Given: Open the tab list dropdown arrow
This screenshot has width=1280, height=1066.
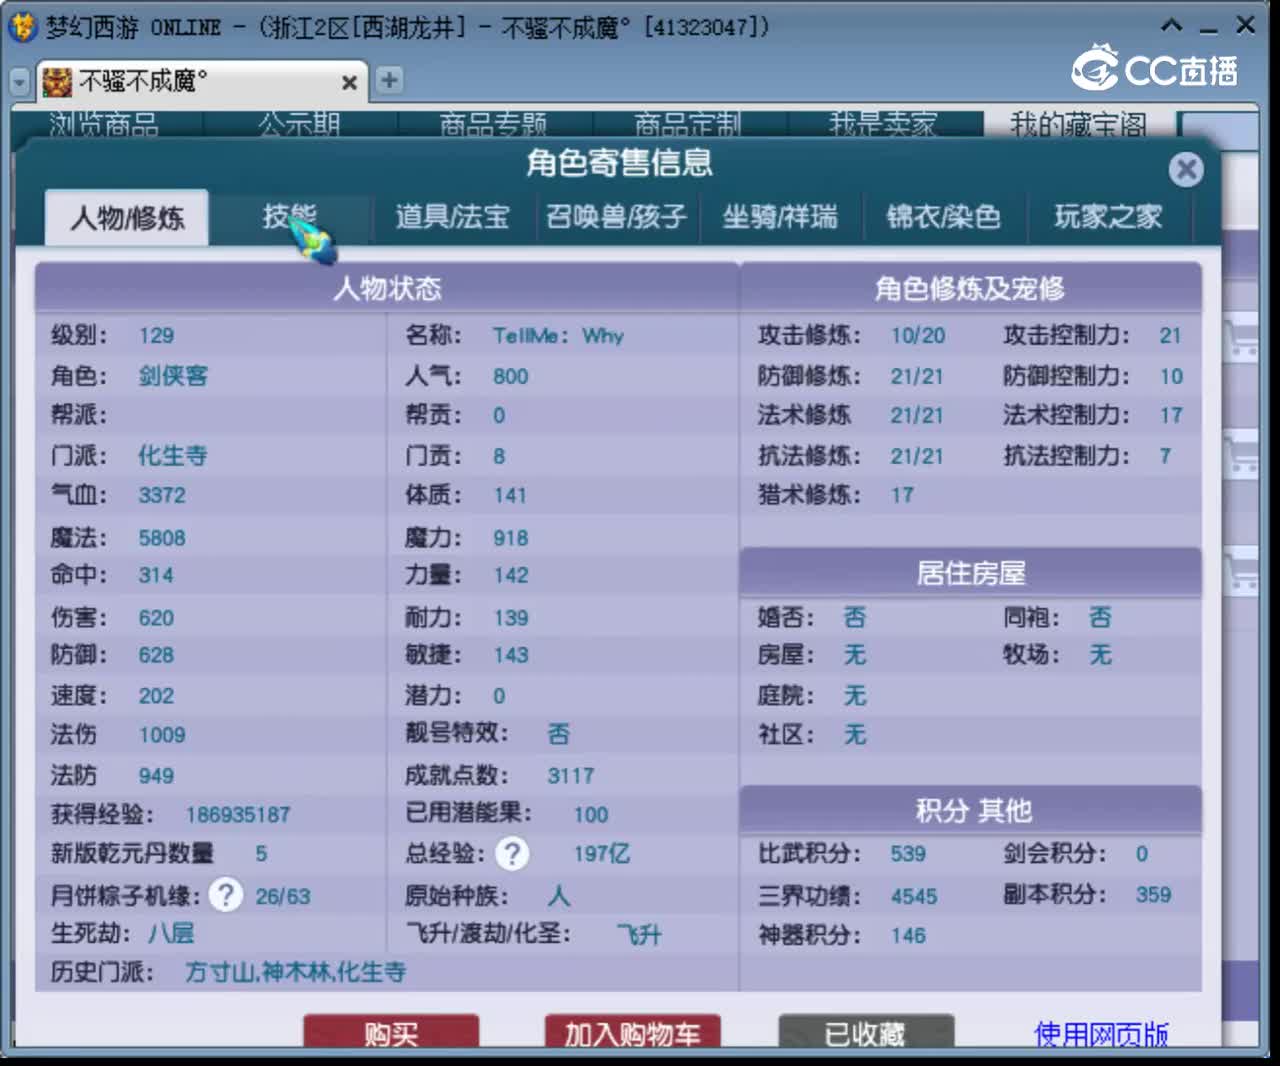Looking at the screenshot, I should click(x=20, y=82).
